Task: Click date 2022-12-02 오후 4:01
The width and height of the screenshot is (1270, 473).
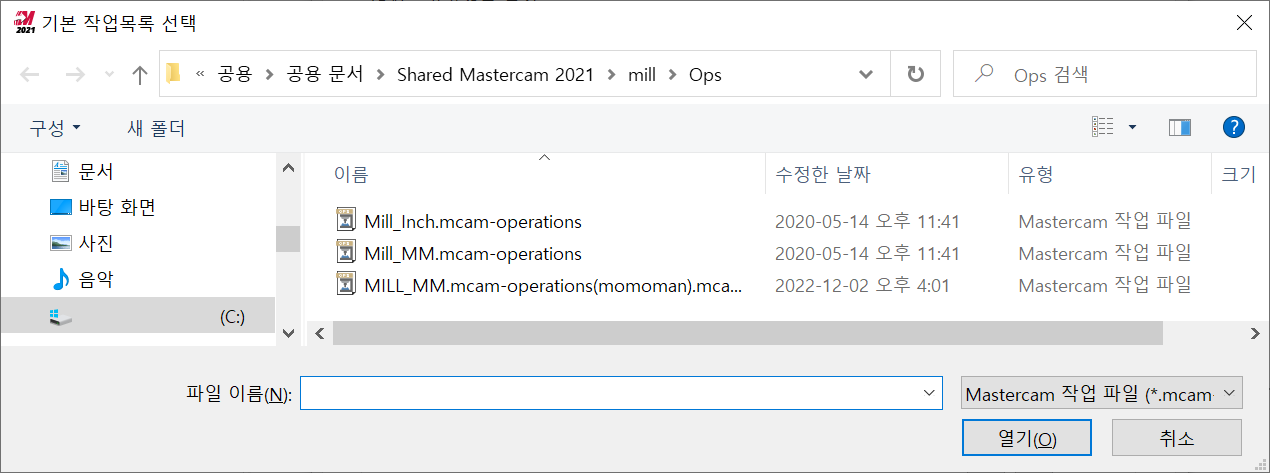Action: pos(862,286)
